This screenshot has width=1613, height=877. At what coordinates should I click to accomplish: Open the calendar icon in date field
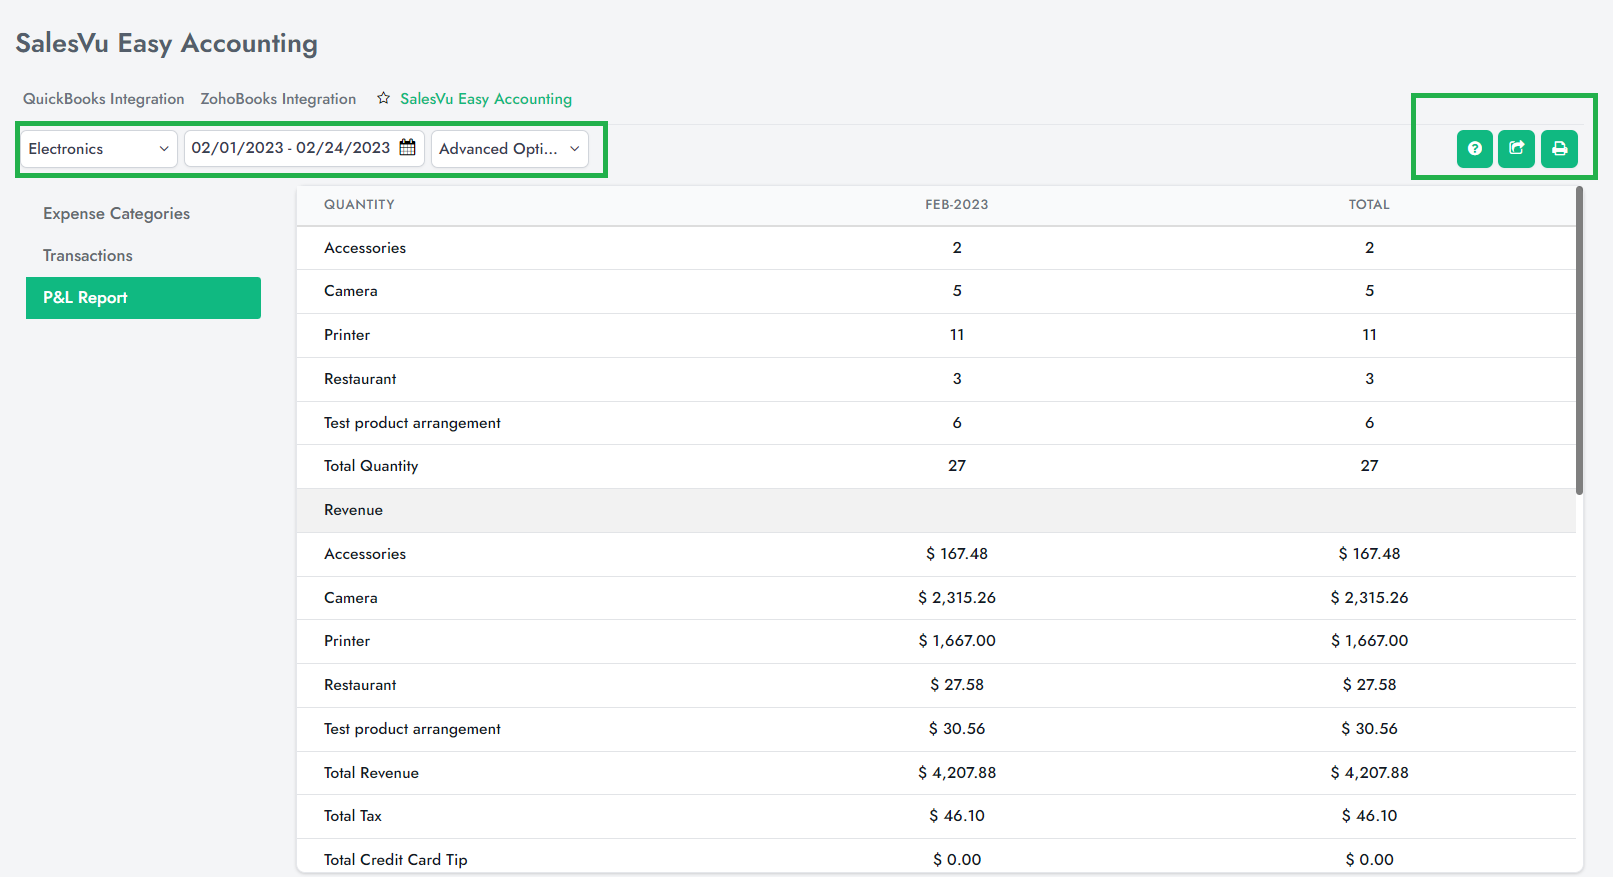point(408,148)
